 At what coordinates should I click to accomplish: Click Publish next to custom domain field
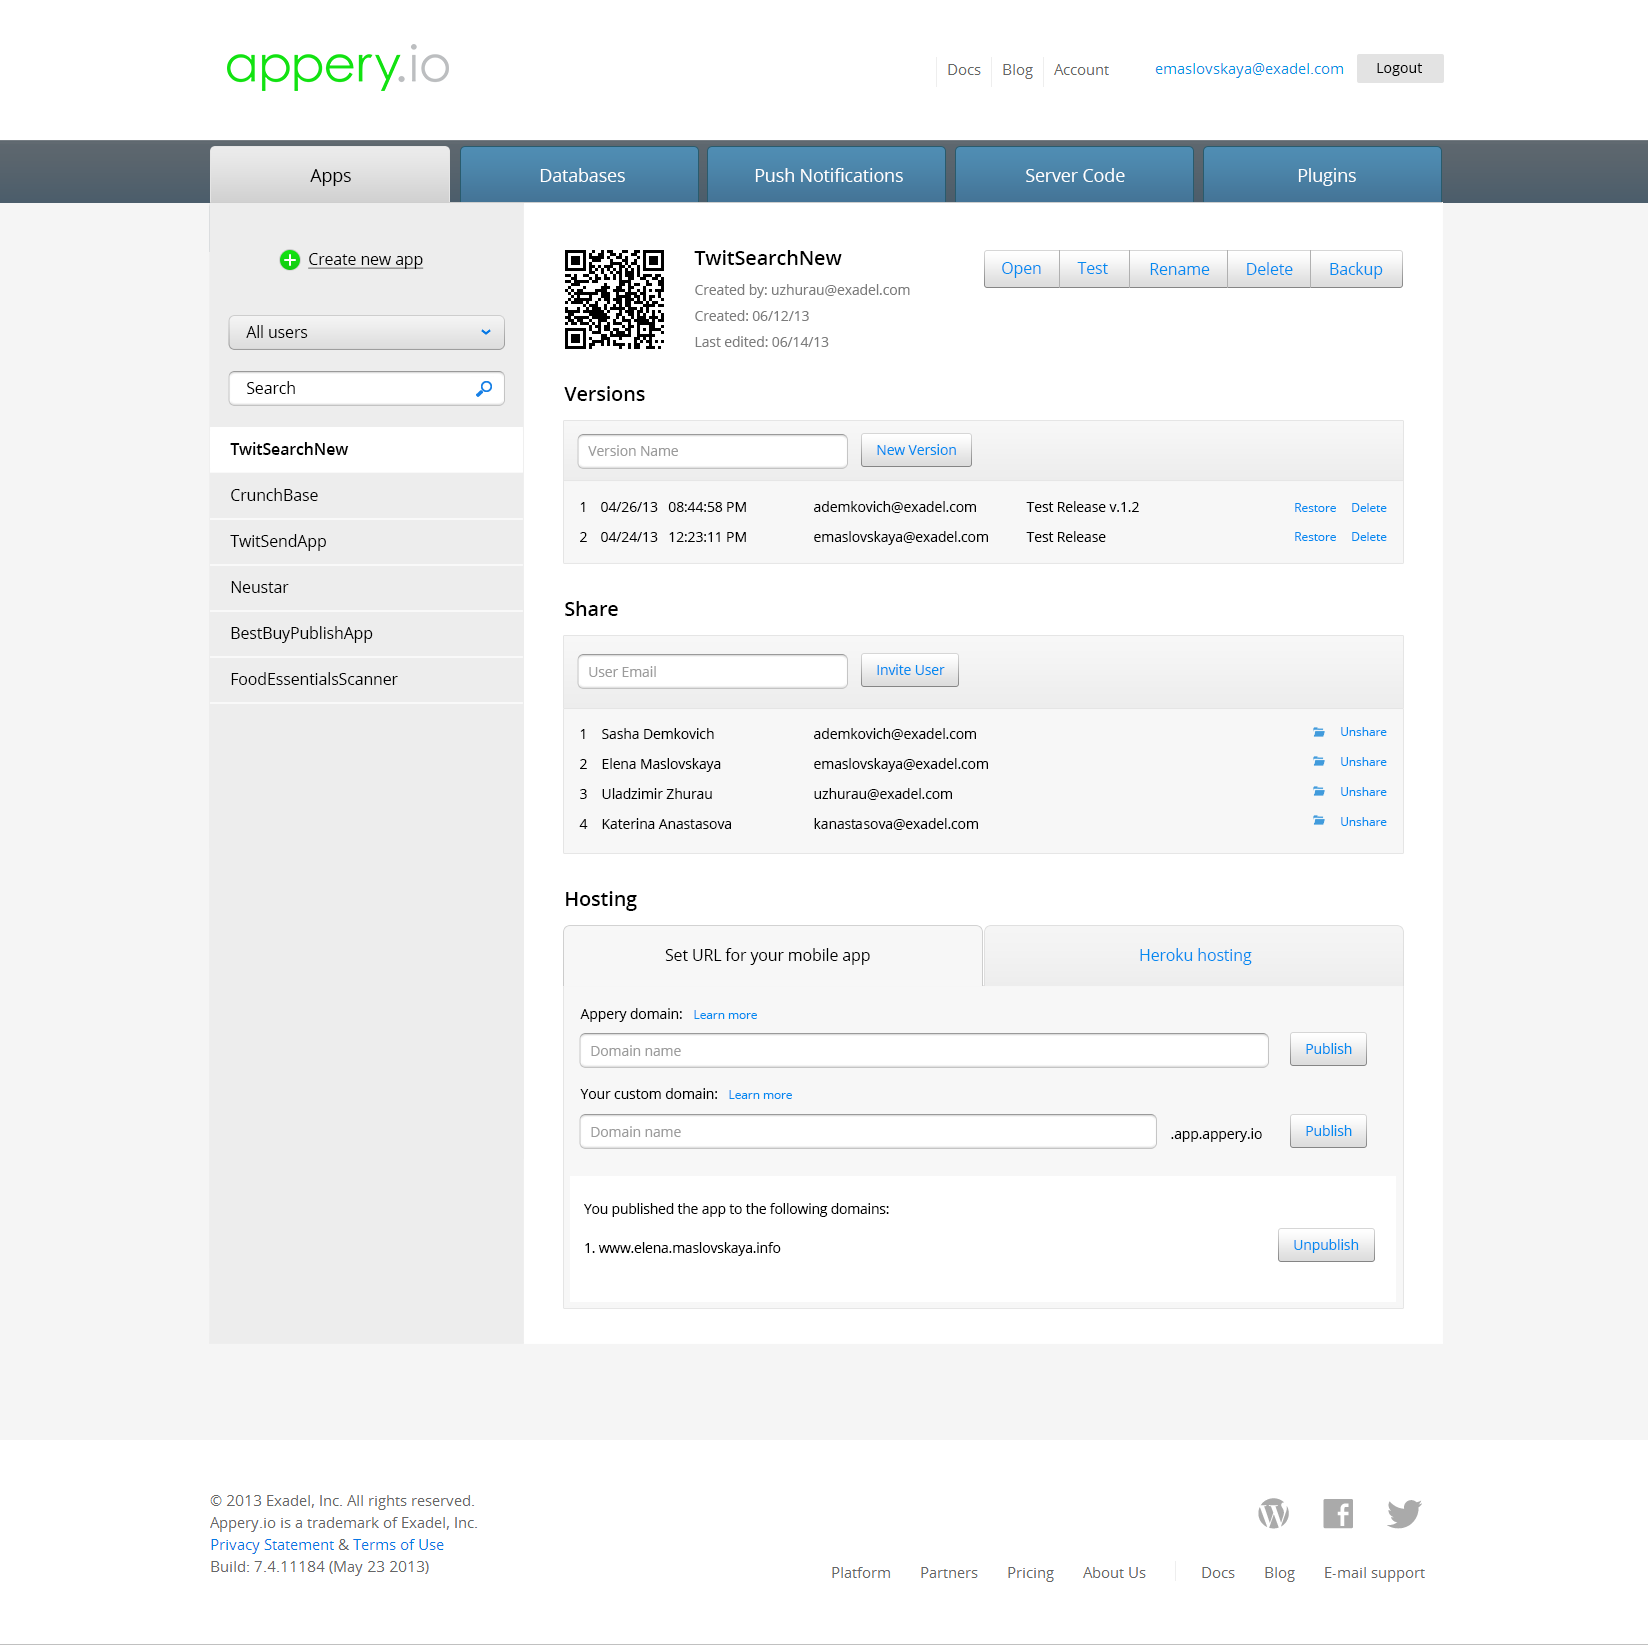pyautogui.click(x=1328, y=1132)
